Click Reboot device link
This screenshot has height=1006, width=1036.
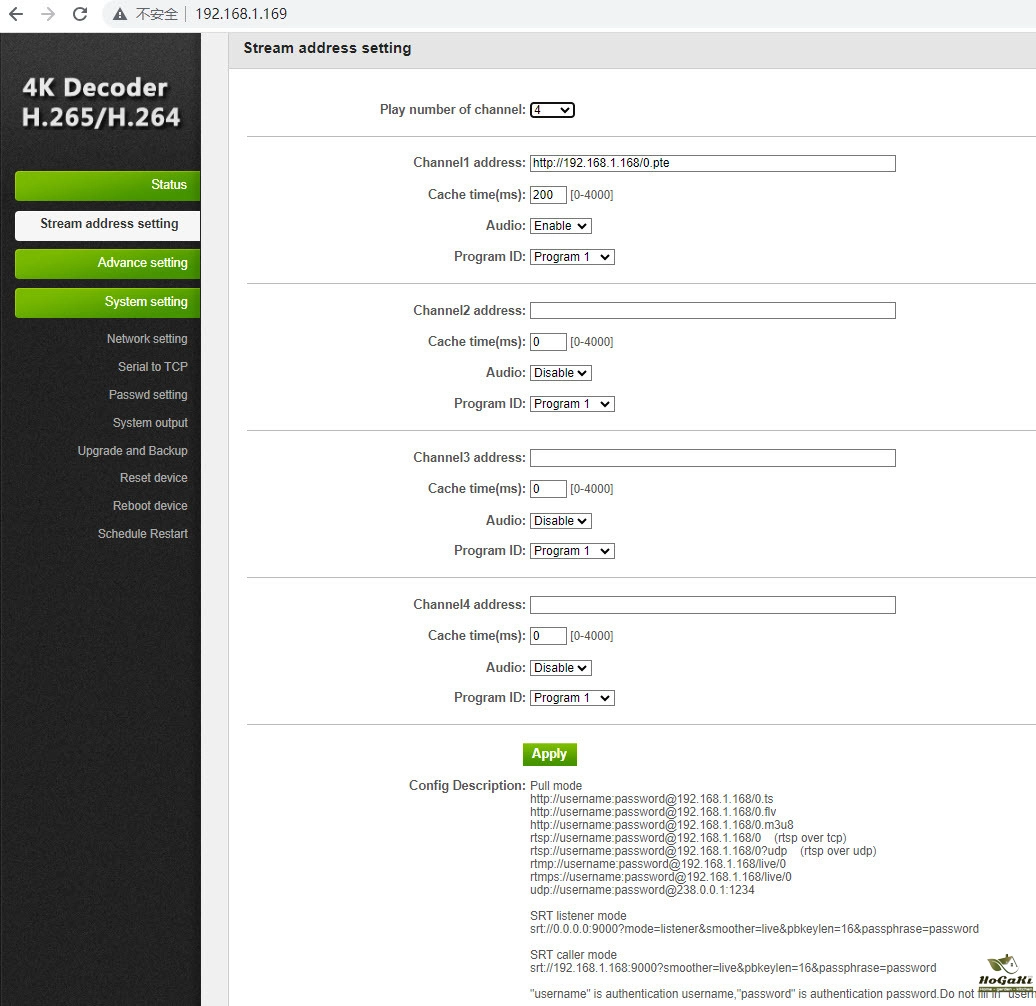(150, 506)
